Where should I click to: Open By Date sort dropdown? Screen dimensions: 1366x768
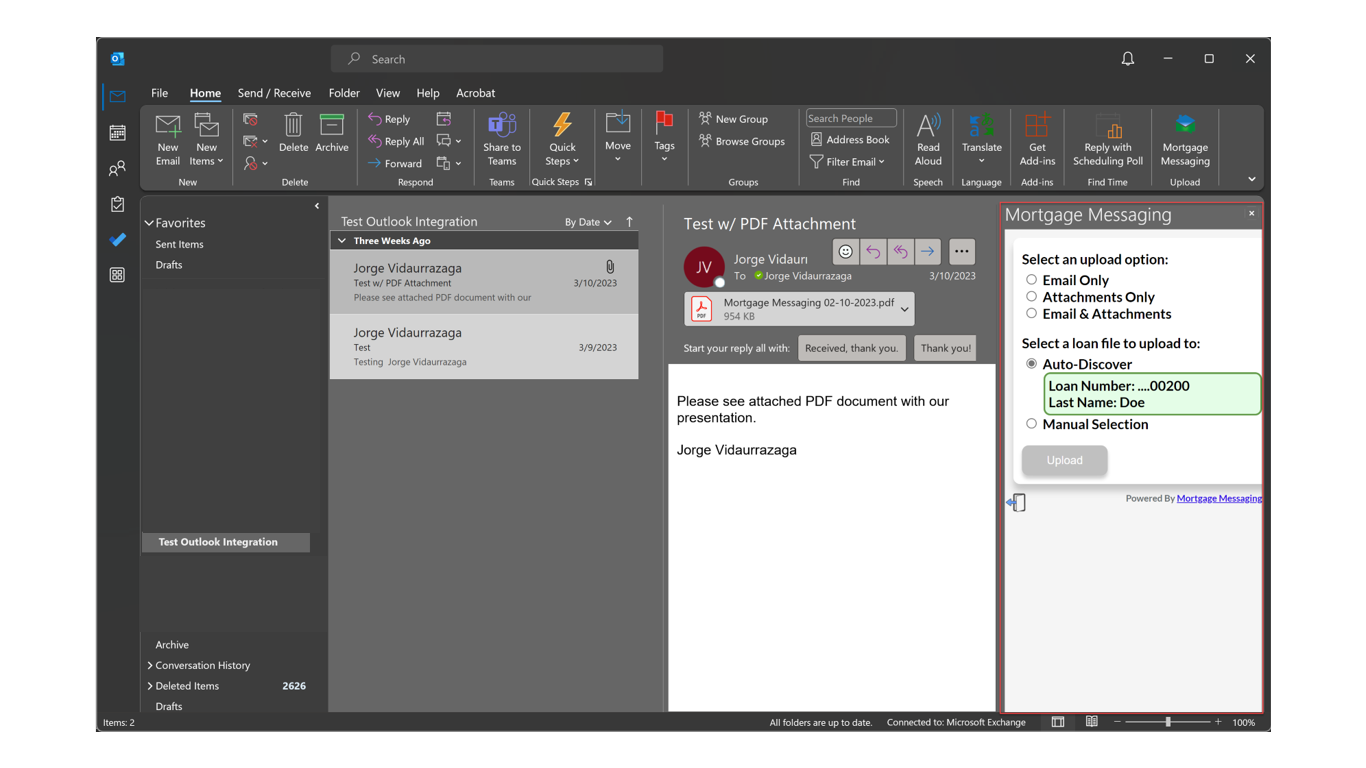tap(588, 222)
